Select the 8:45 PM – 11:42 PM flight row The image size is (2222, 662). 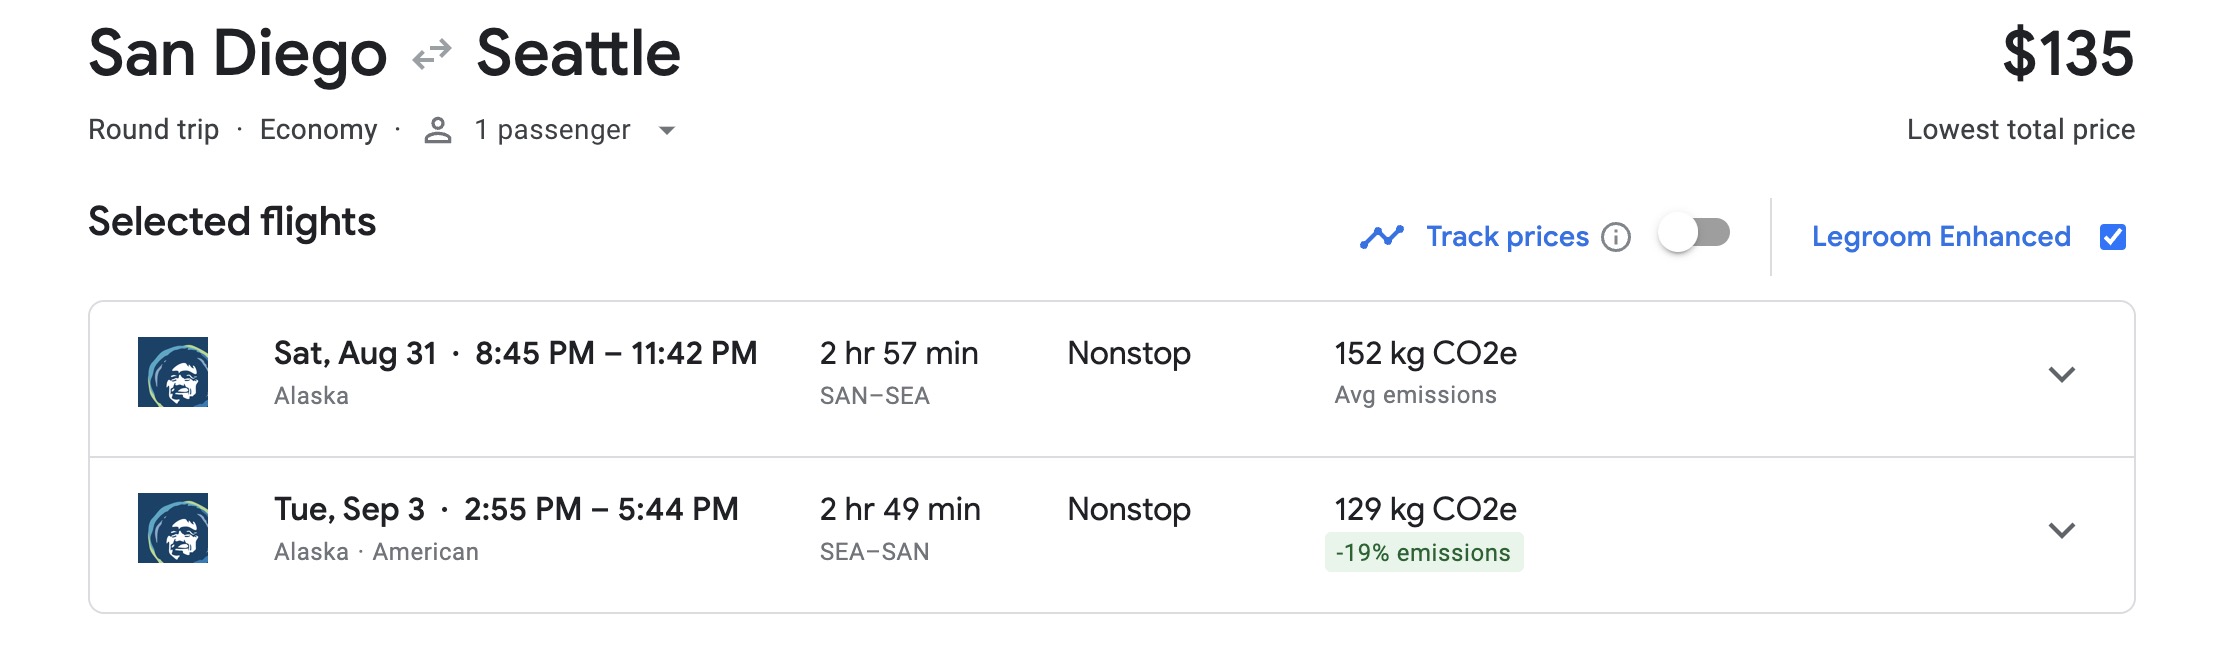[615, 354]
